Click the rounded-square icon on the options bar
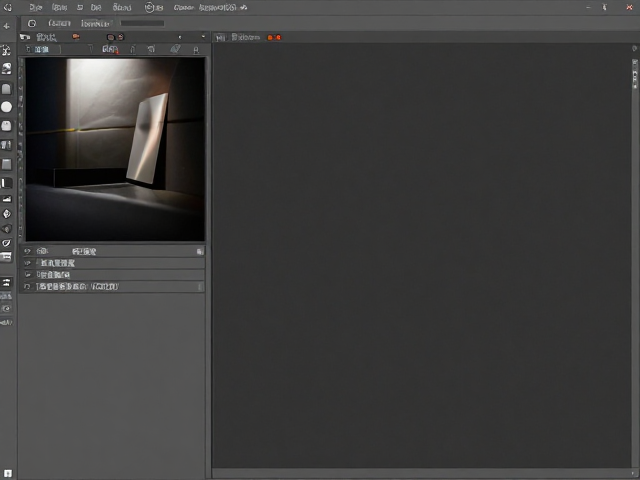The width and height of the screenshot is (640, 480). coord(32,23)
